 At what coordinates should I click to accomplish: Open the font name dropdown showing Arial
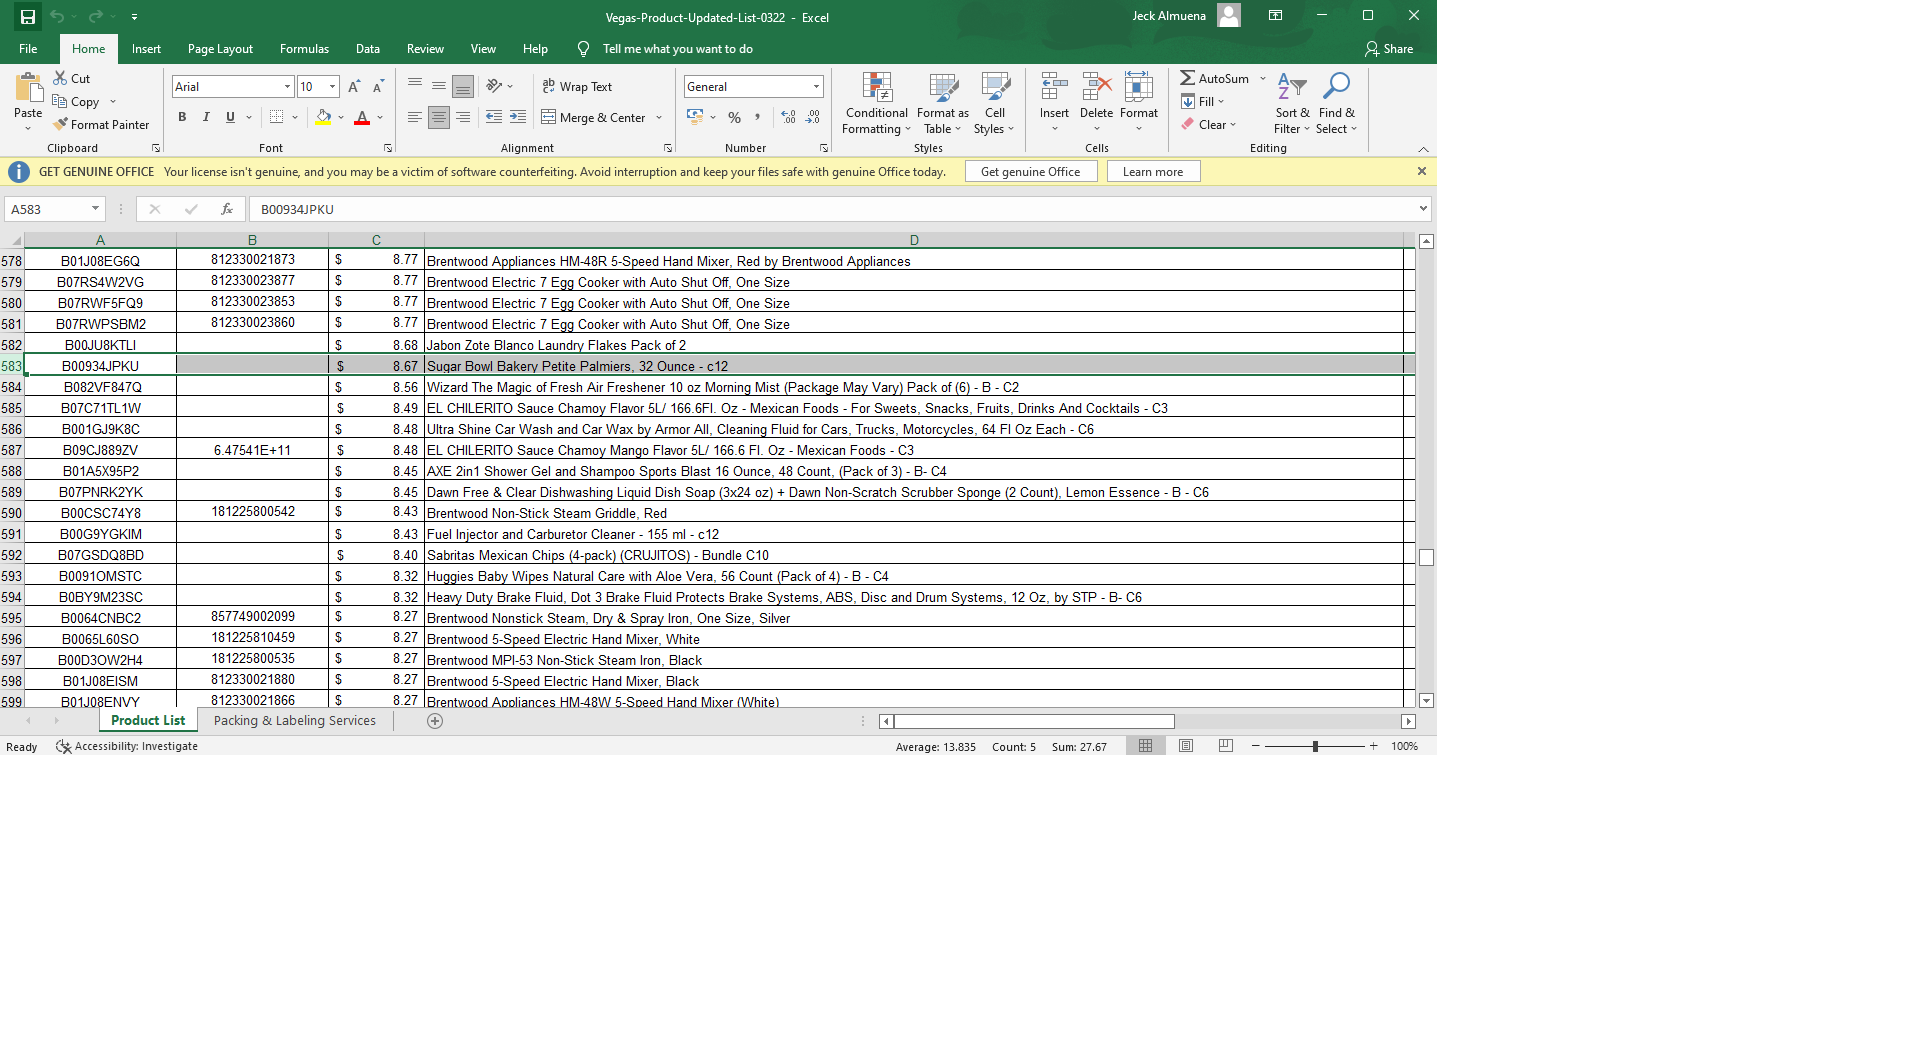287,87
